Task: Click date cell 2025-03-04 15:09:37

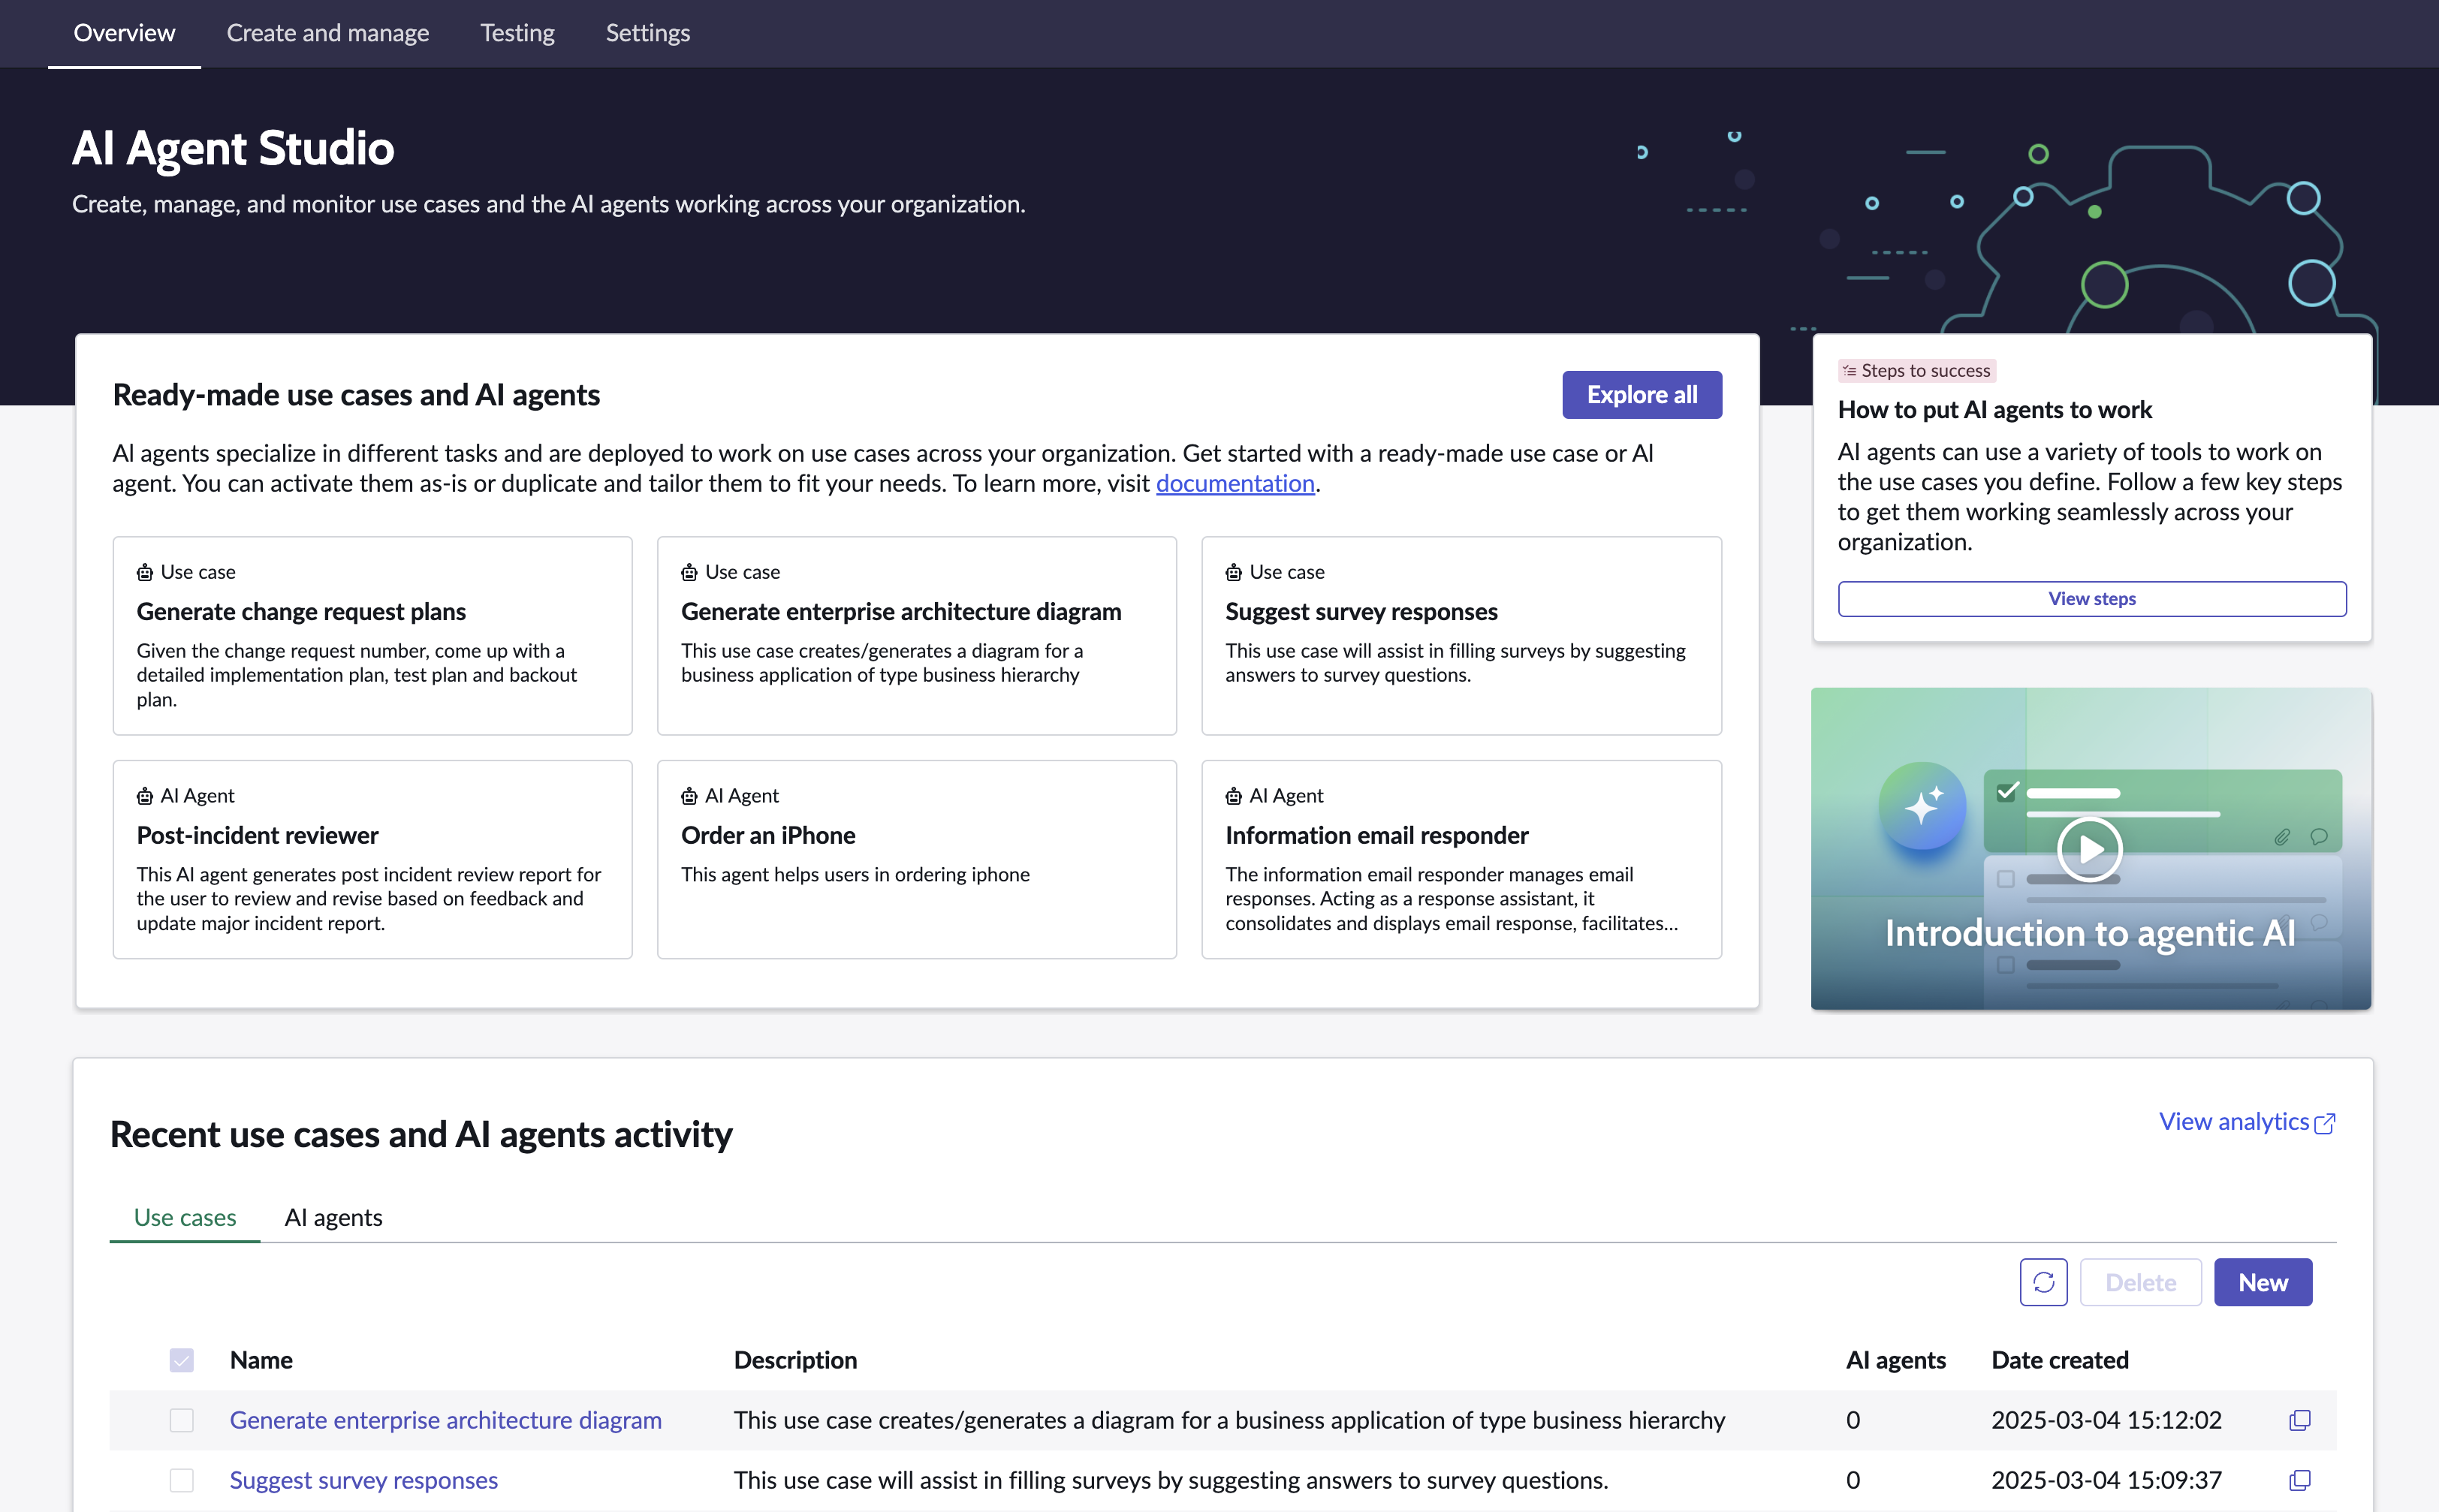Action: [2106, 1480]
